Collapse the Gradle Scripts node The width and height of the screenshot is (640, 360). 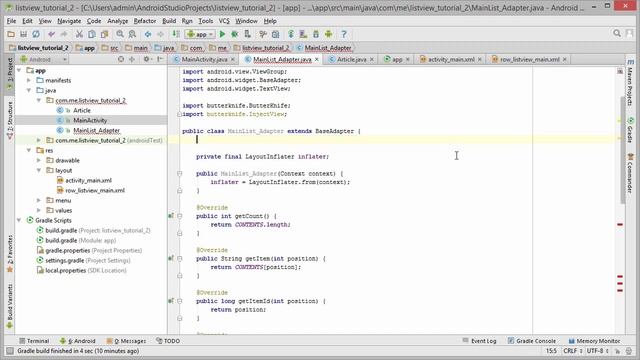click(19, 220)
